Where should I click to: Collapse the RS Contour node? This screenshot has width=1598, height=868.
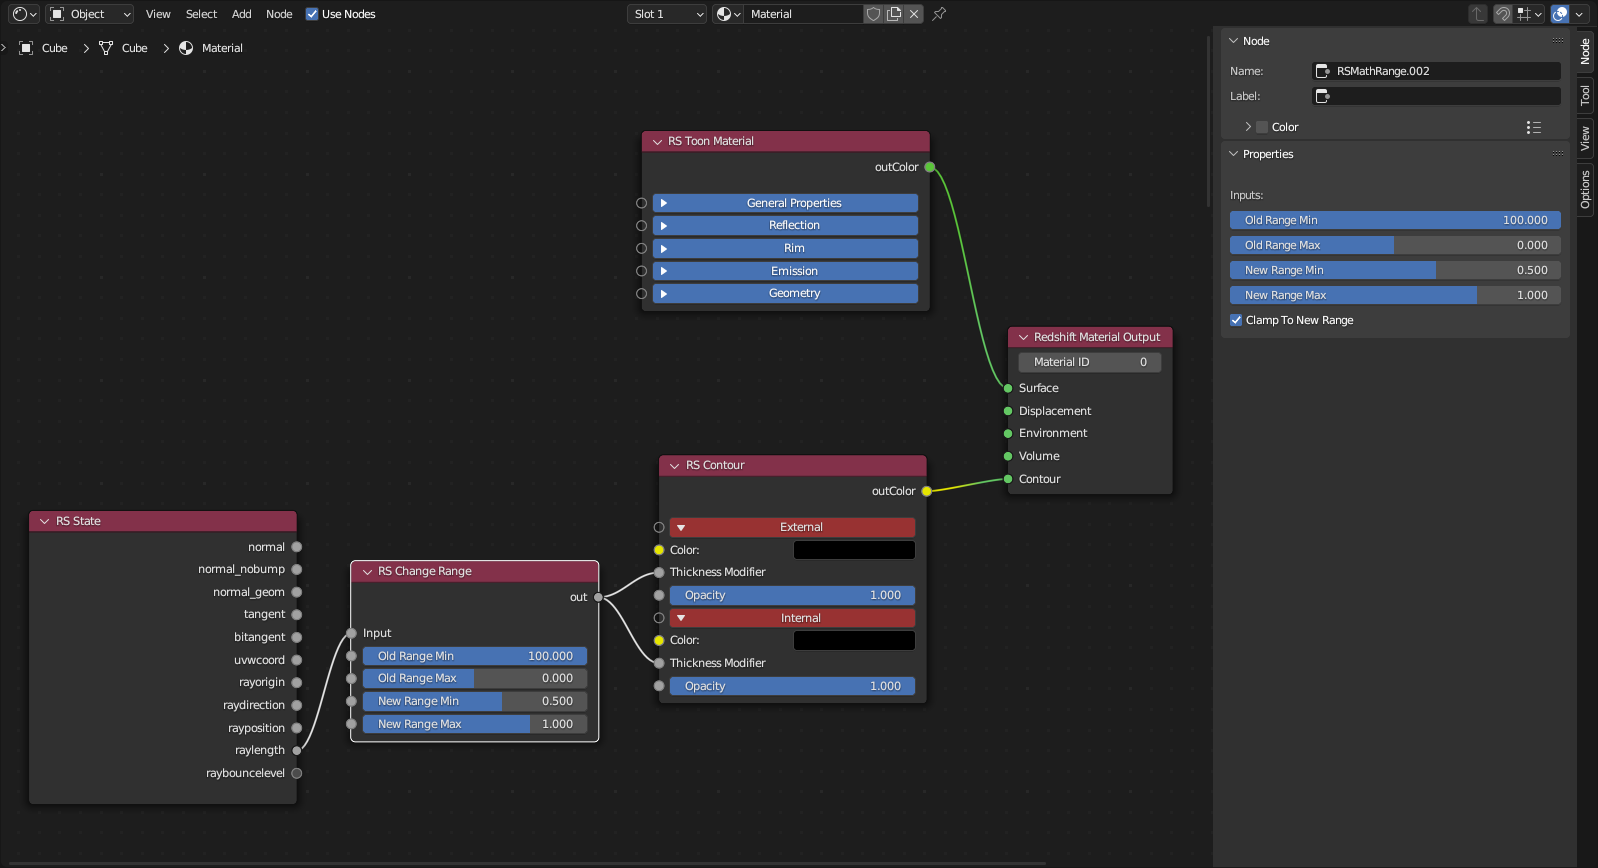click(x=675, y=465)
